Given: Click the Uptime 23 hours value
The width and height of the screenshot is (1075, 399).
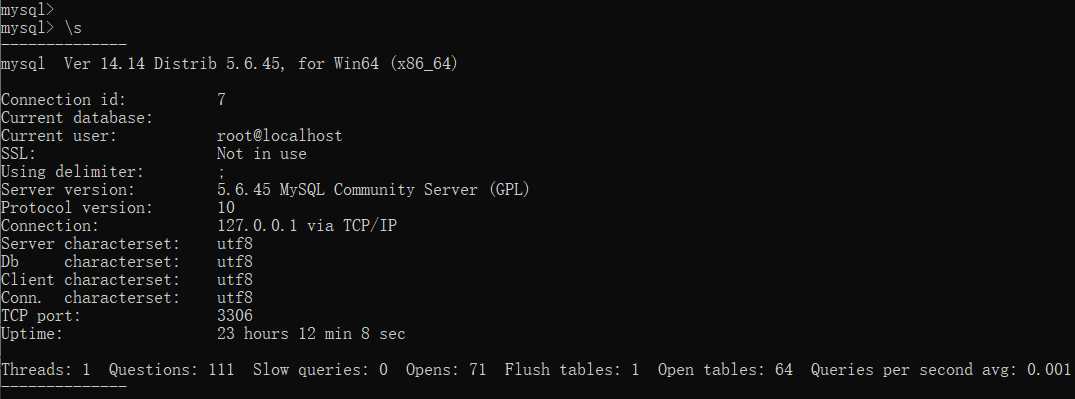Looking at the screenshot, I should 311,334.
